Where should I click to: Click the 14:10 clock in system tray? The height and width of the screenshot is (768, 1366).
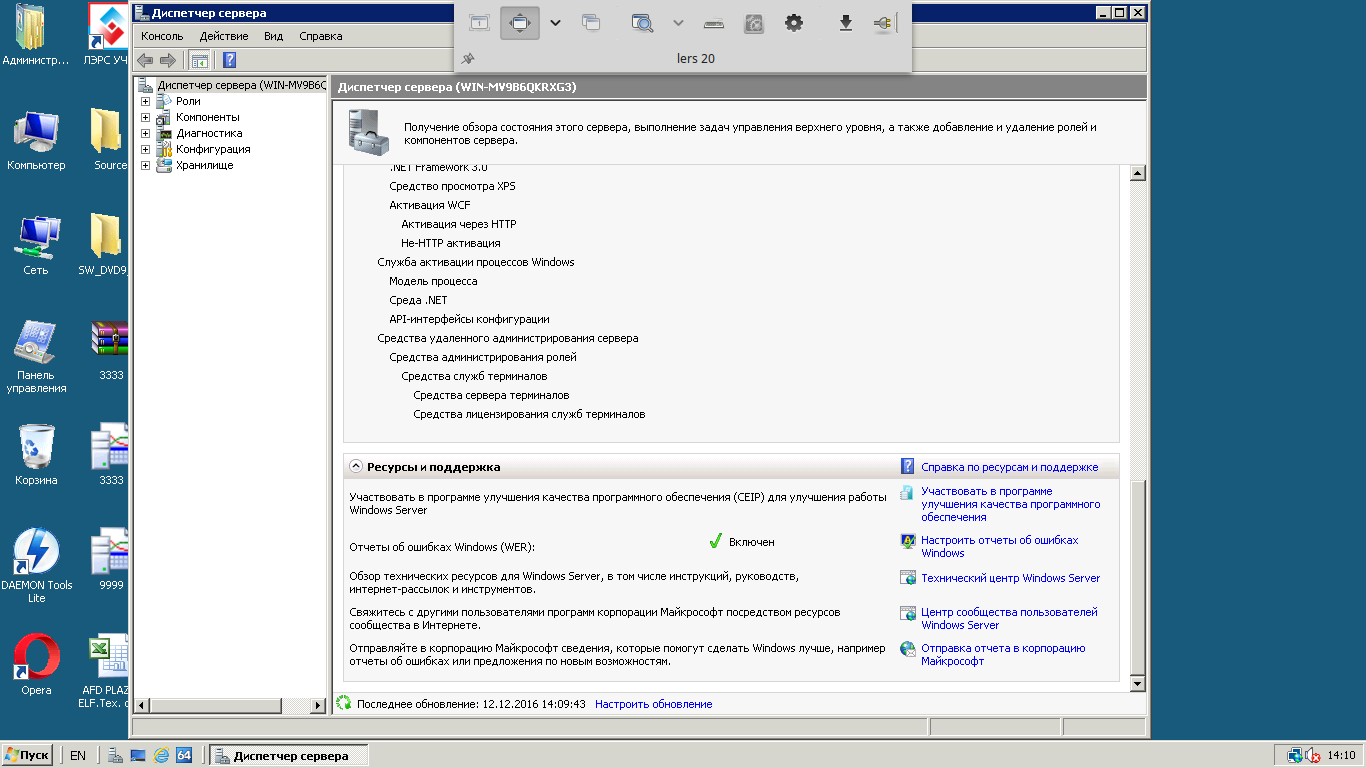[1341, 756]
